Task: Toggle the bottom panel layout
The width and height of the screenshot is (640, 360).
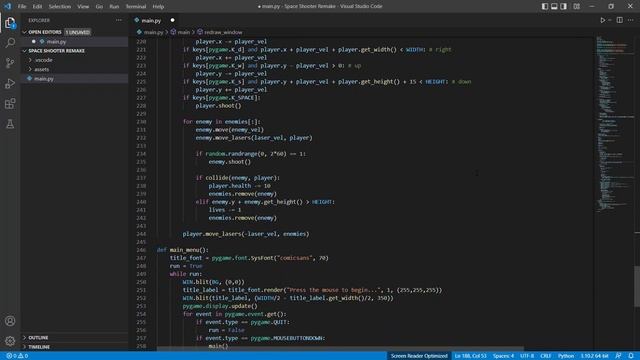Action: pos(554,6)
